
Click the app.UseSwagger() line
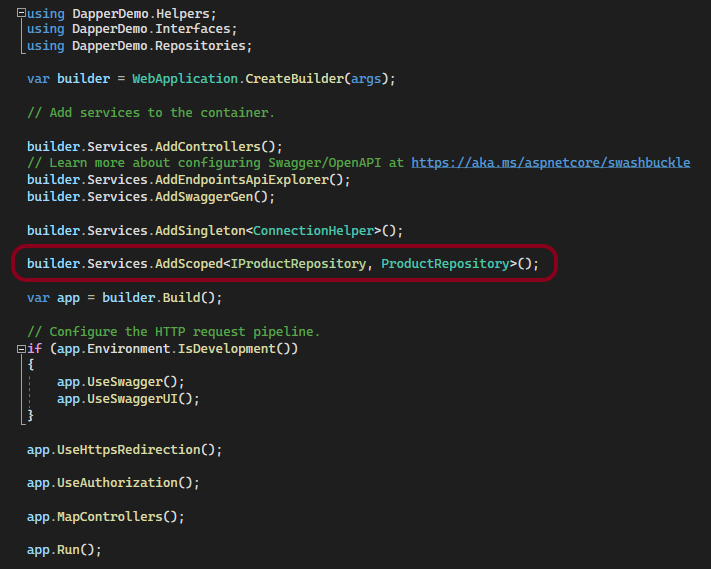point(121,382)
